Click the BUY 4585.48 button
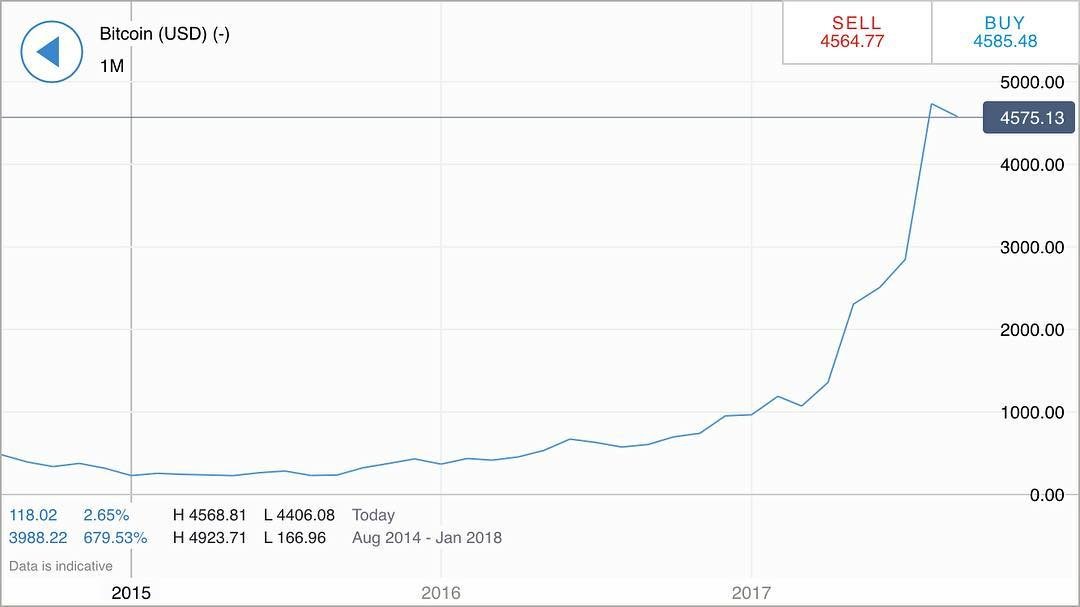 coord(1005,32)
